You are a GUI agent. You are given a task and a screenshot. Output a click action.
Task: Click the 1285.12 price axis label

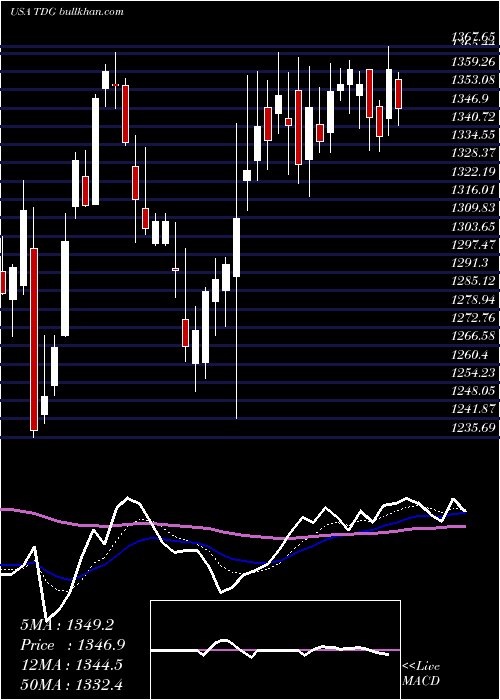(473, 281)
